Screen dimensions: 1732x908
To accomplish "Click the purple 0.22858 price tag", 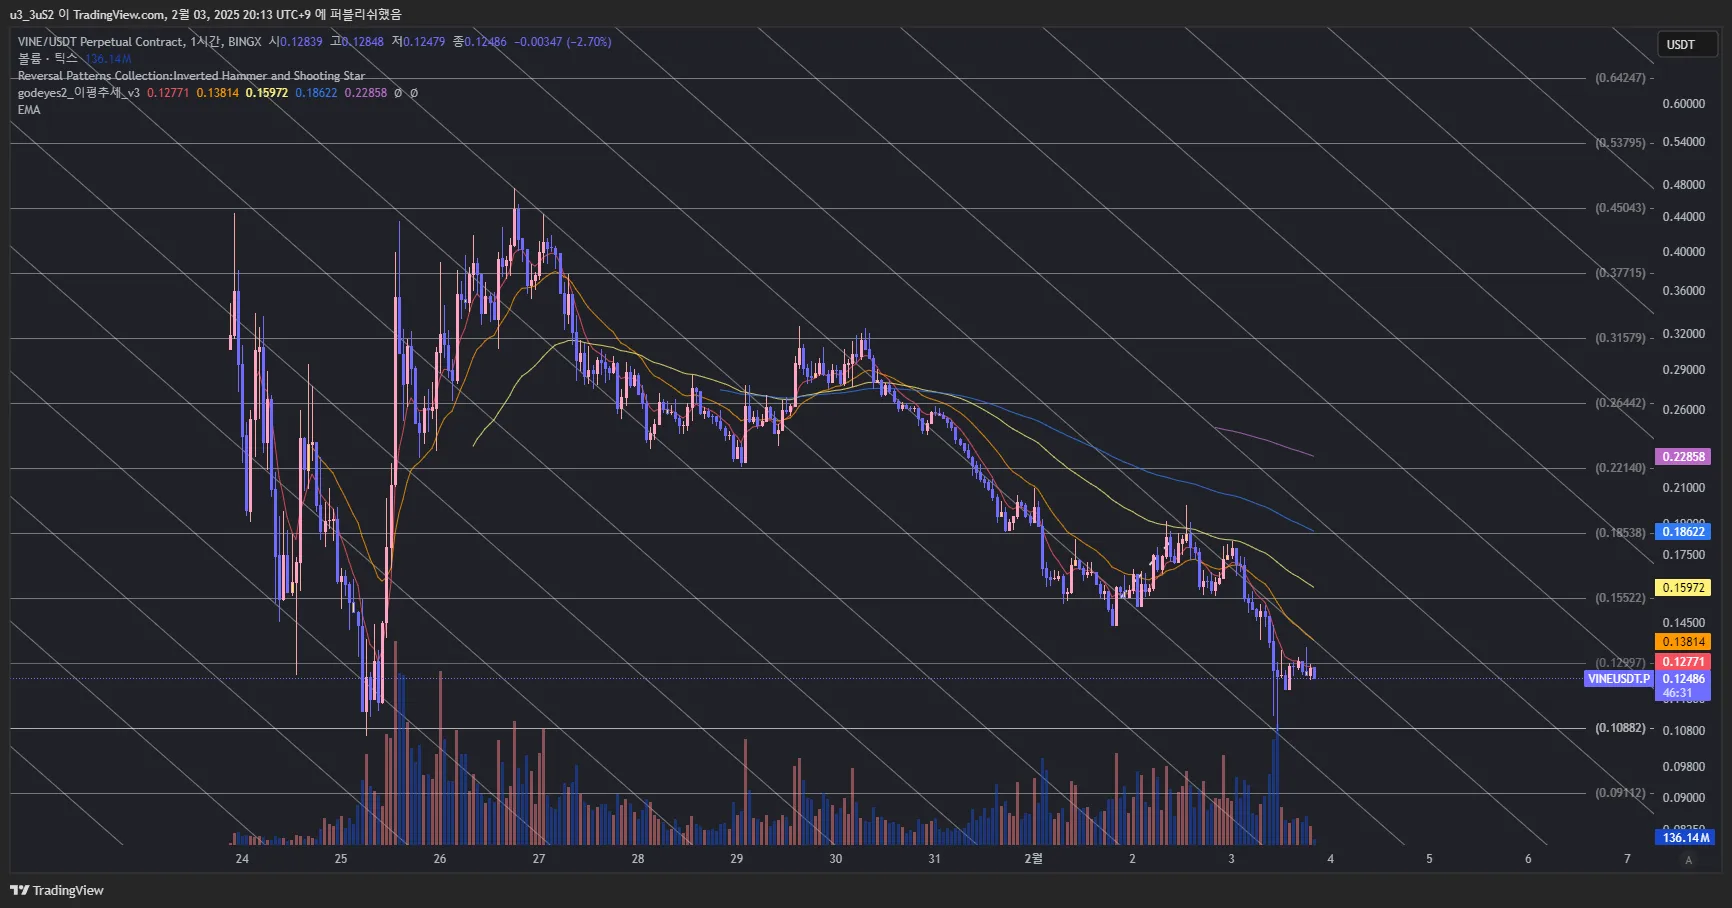I will [x=1684, y=457].
